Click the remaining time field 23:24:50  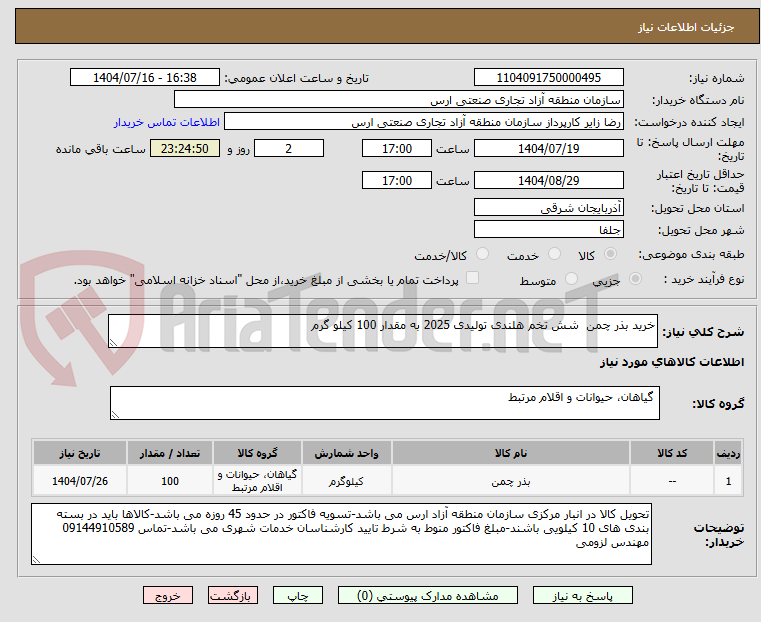tap(185, 148)
